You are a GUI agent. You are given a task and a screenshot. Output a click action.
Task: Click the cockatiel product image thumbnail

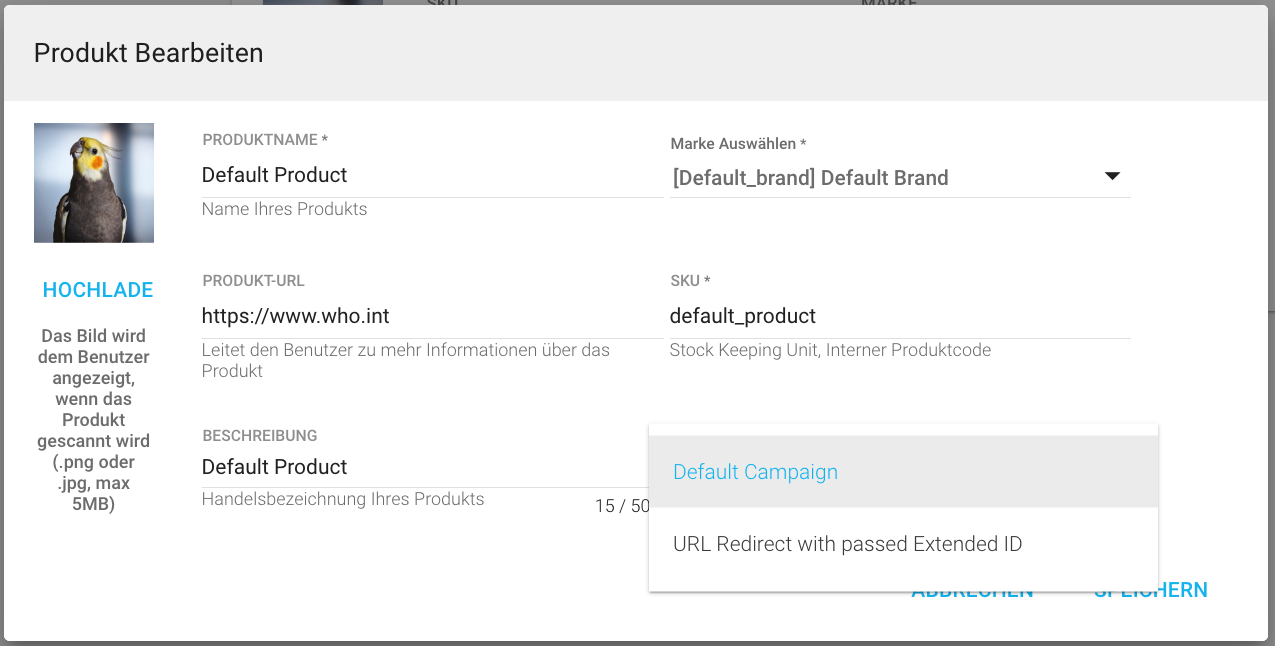94,183
